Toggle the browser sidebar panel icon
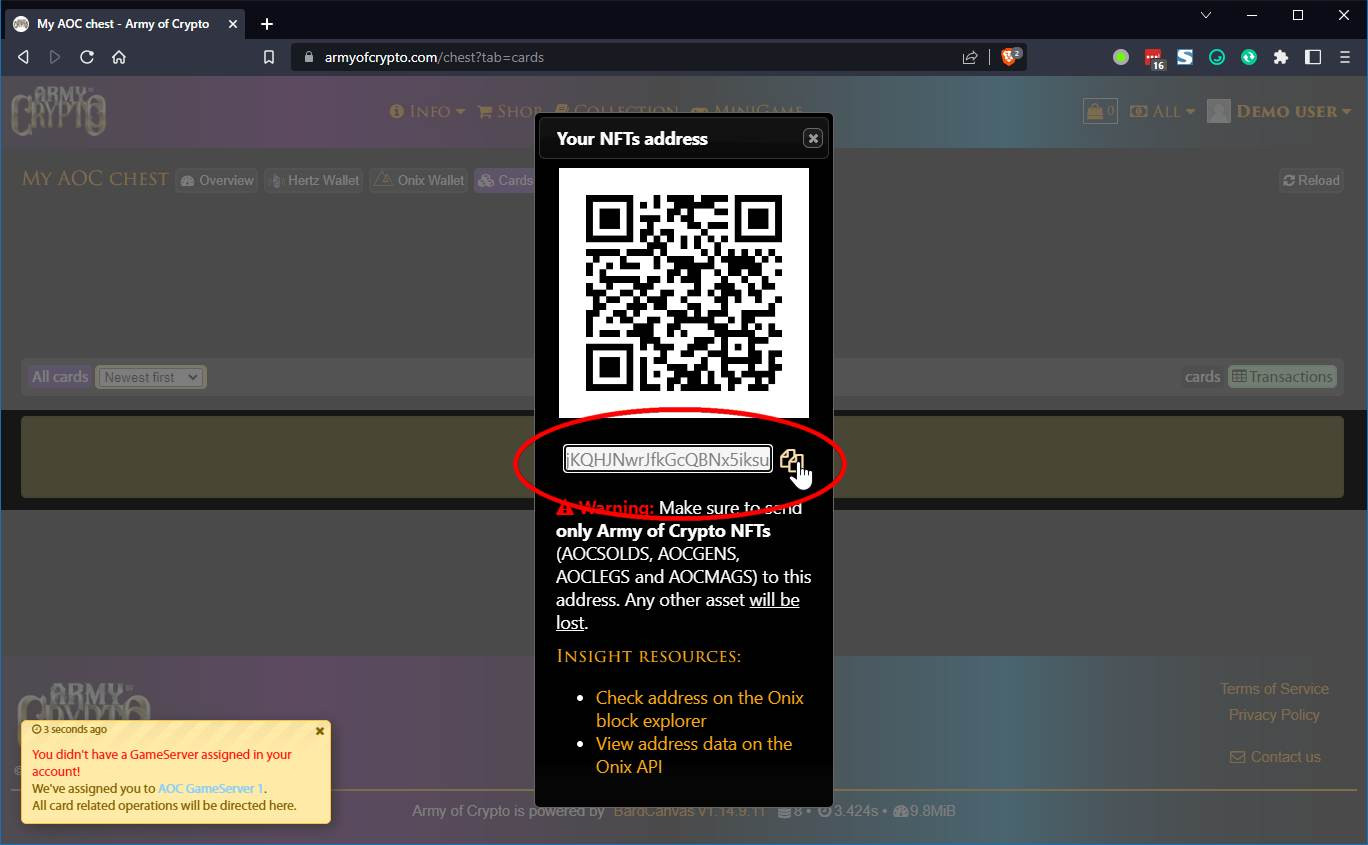This screenshot has height=845, width=1368. 1313,57
